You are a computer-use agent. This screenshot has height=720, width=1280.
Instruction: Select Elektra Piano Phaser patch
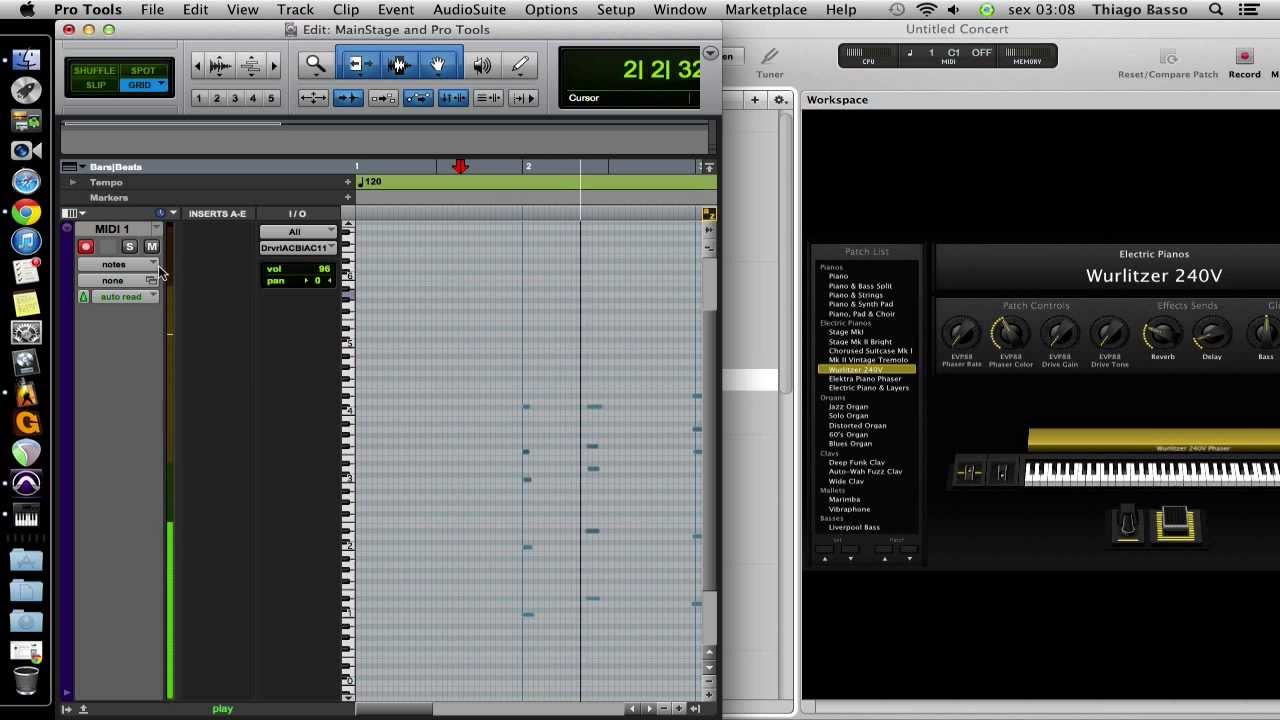coord(864,379)
